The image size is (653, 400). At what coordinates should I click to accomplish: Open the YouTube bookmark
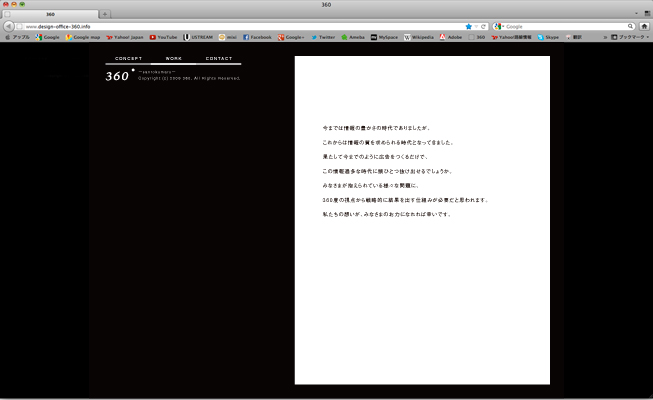(163, 37)
